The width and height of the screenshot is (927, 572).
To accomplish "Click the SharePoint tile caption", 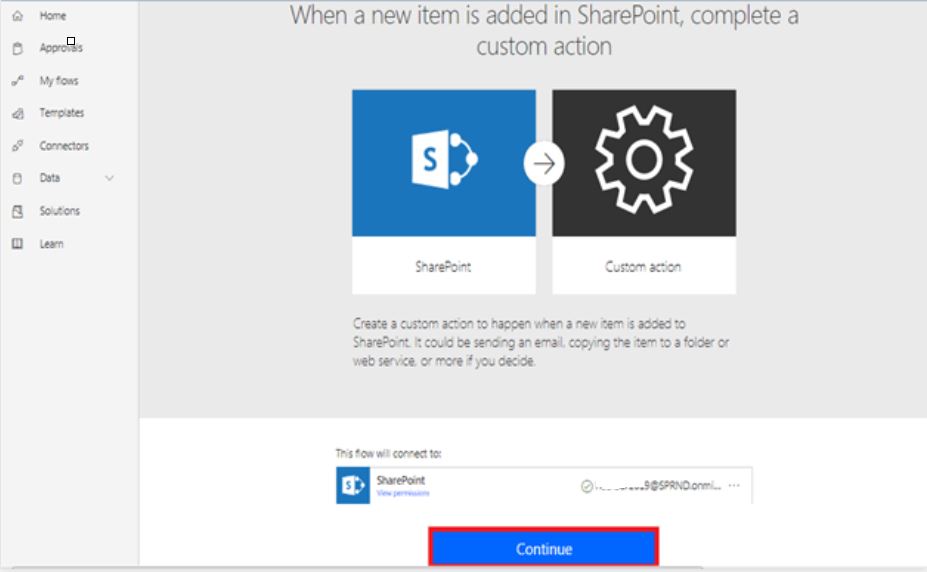I will click(x=443, y=266).
